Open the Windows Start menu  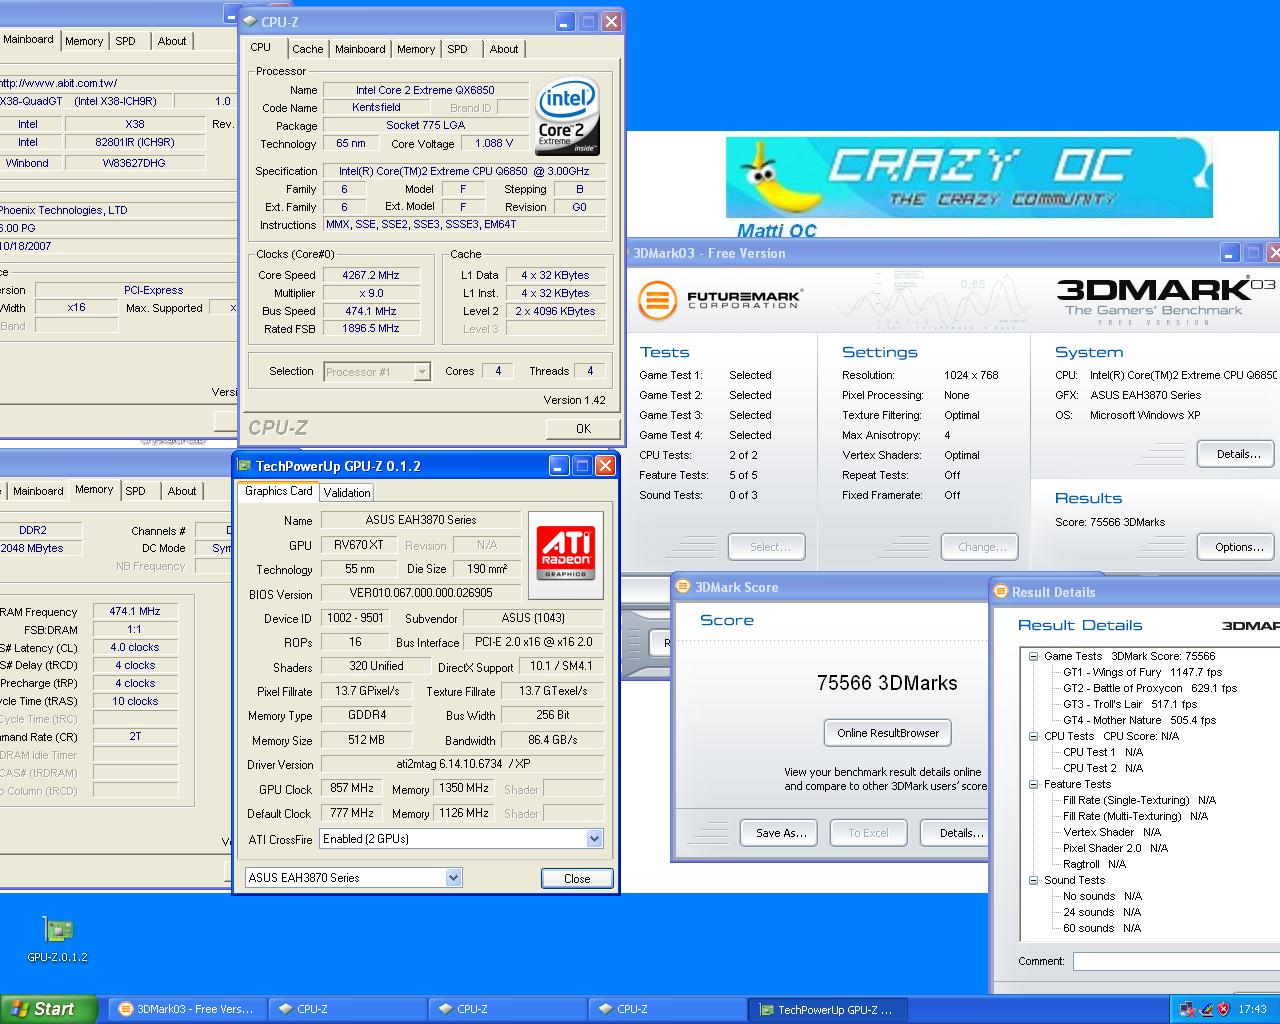(49, 1009)
